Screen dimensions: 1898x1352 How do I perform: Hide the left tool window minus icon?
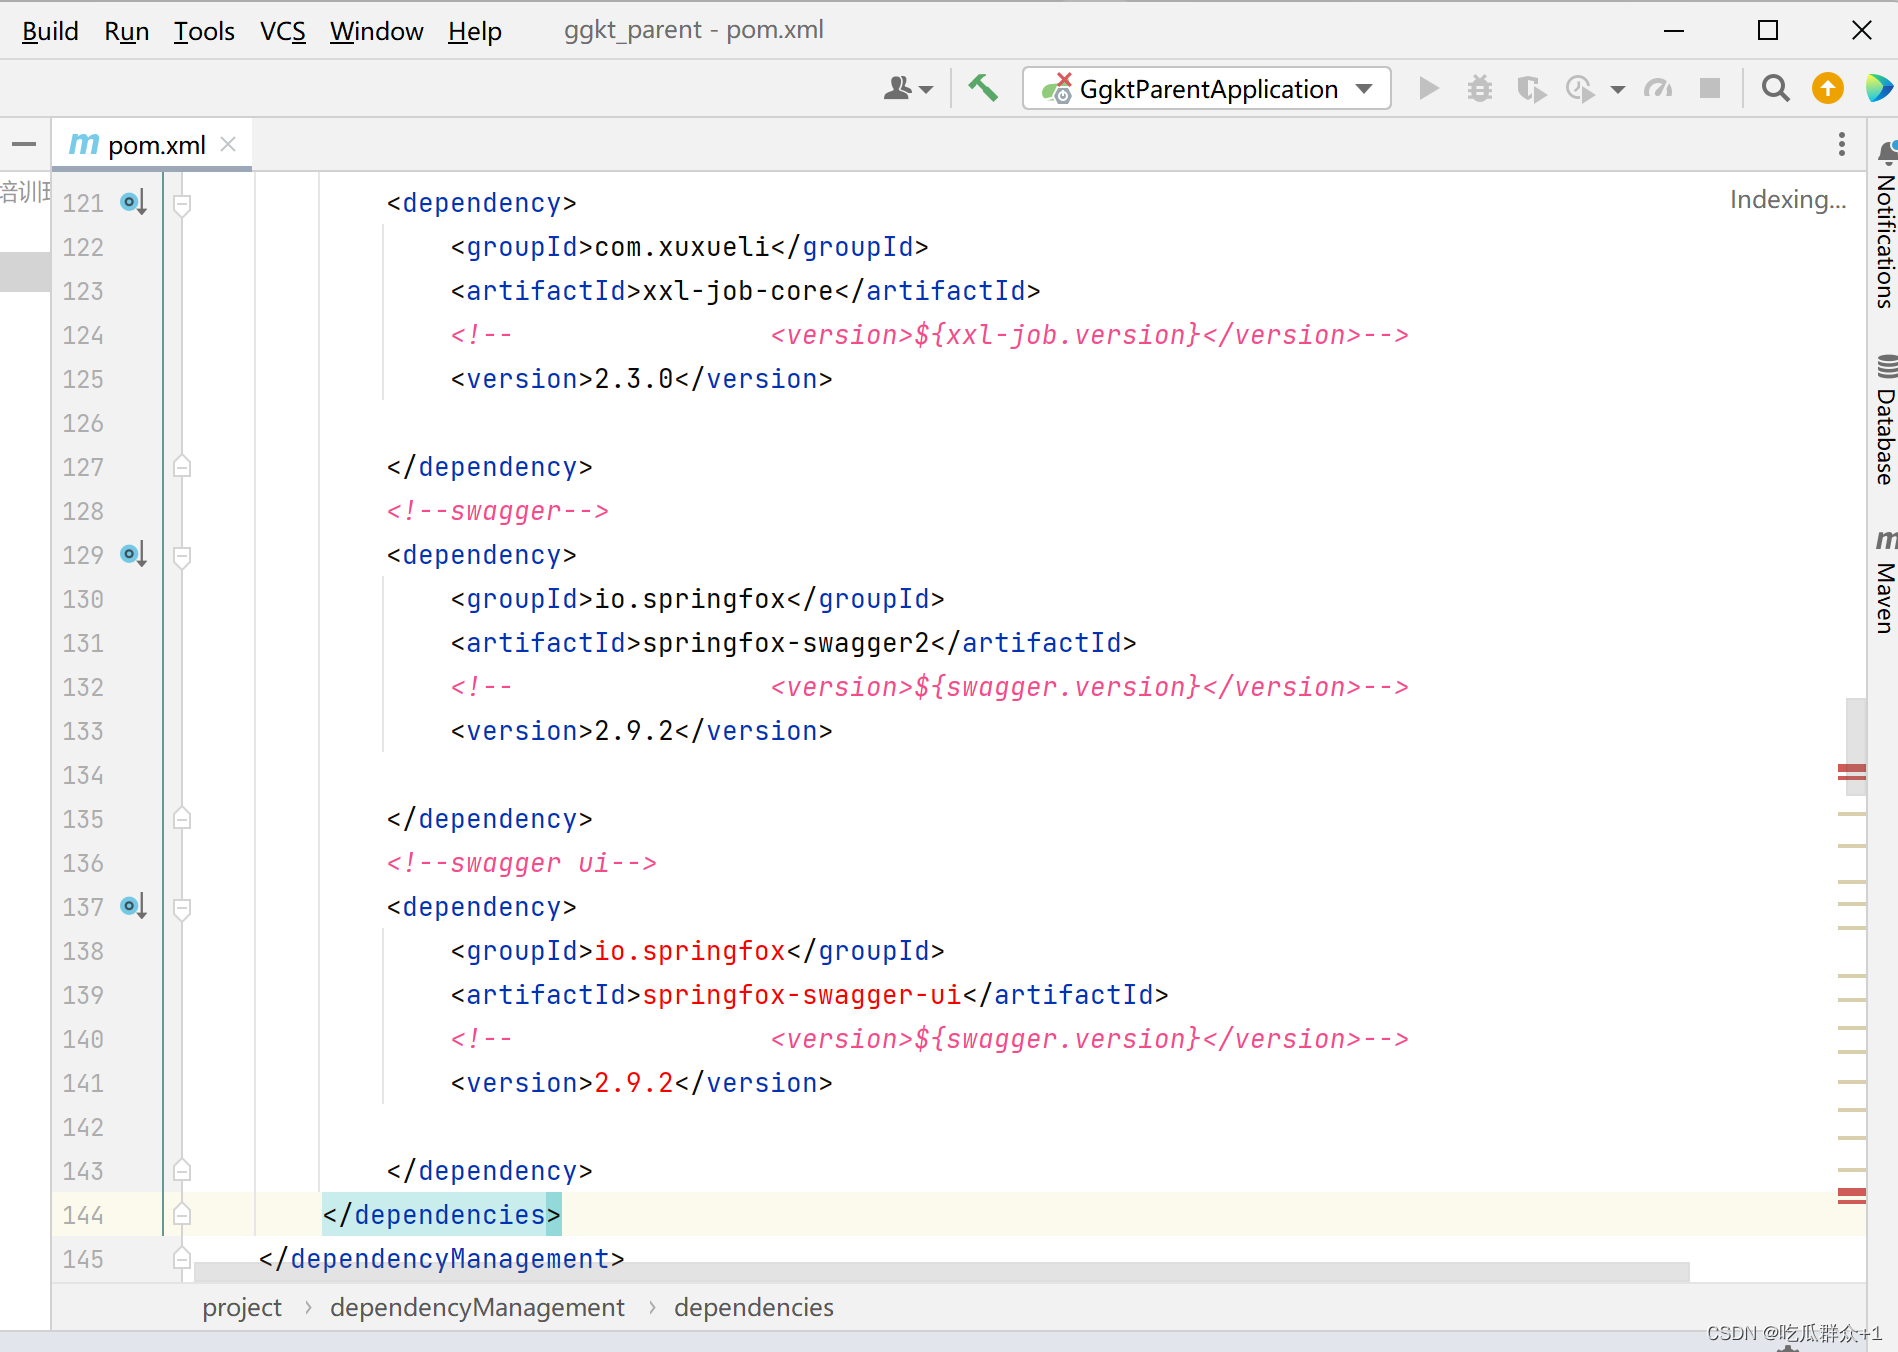24,145
